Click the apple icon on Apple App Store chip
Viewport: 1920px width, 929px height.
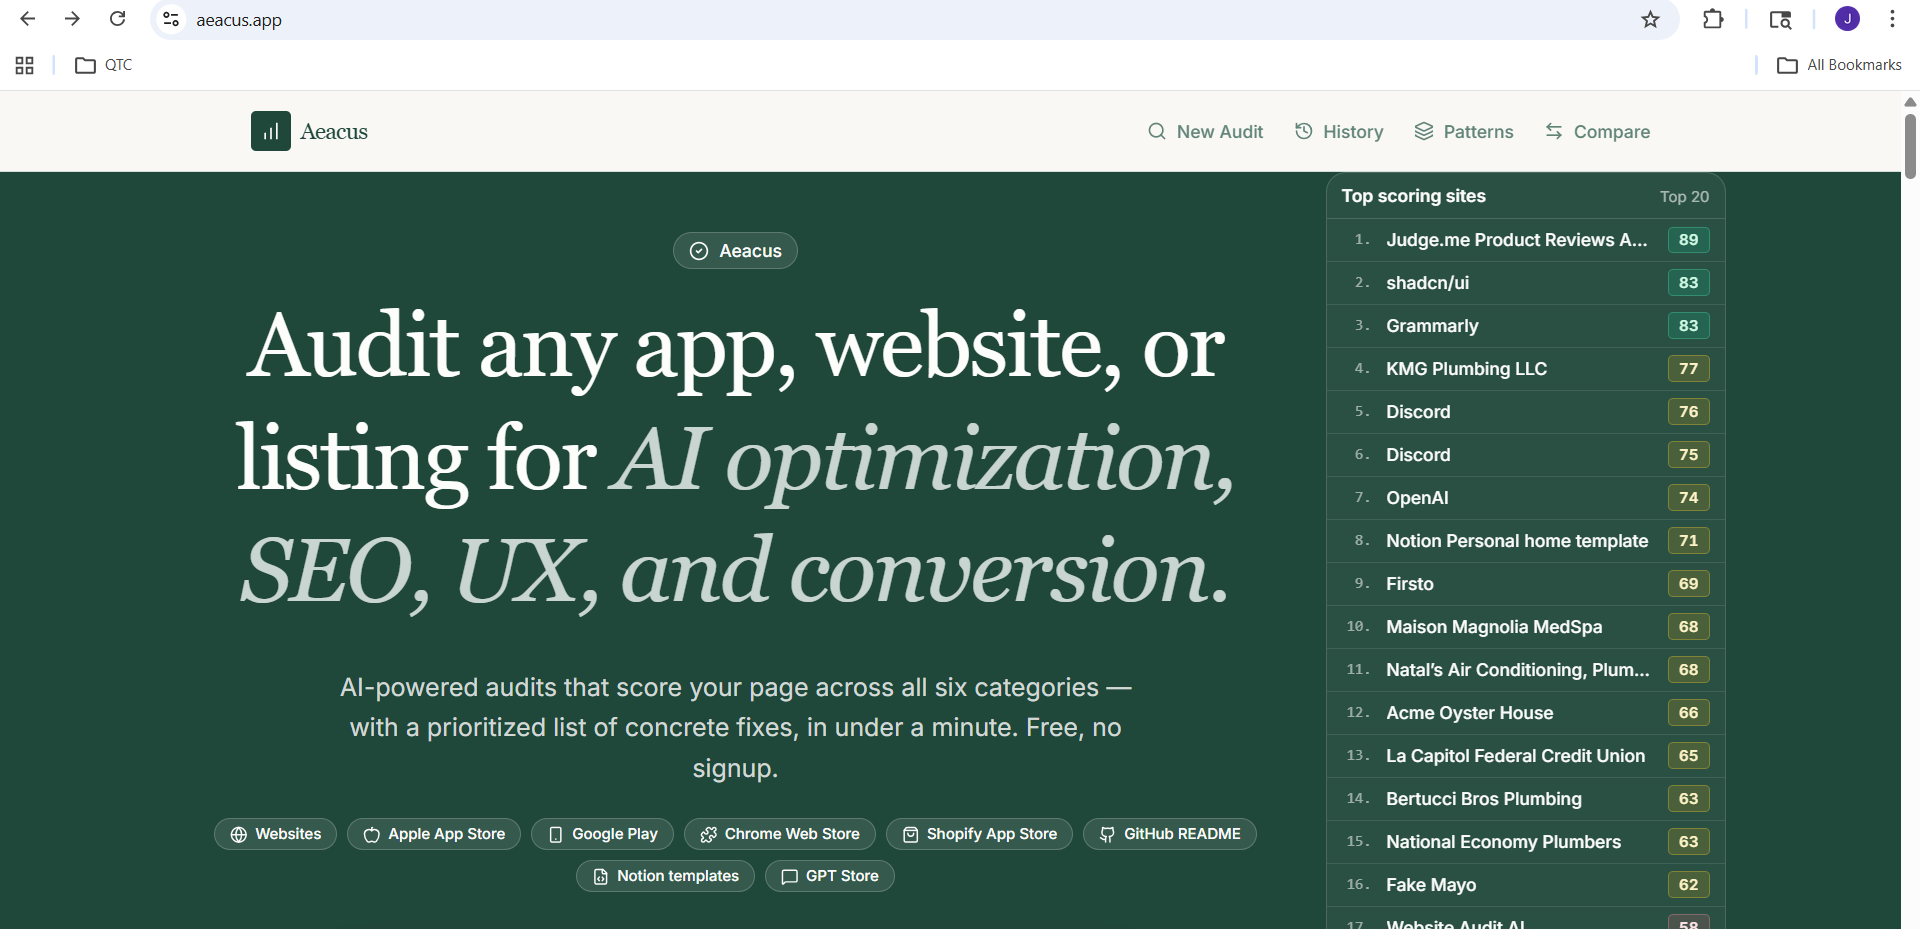point(372,835)
